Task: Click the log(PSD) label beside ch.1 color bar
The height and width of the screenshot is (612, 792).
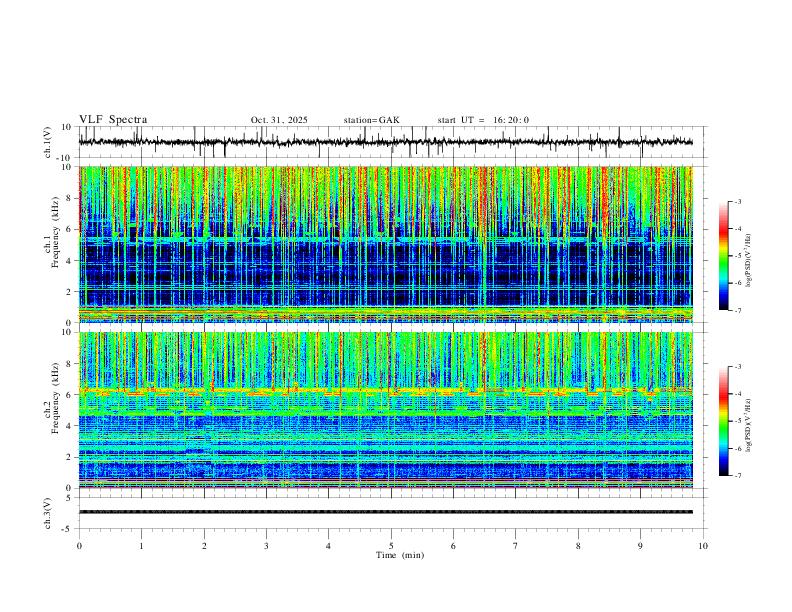Action: tap(748, 261)
